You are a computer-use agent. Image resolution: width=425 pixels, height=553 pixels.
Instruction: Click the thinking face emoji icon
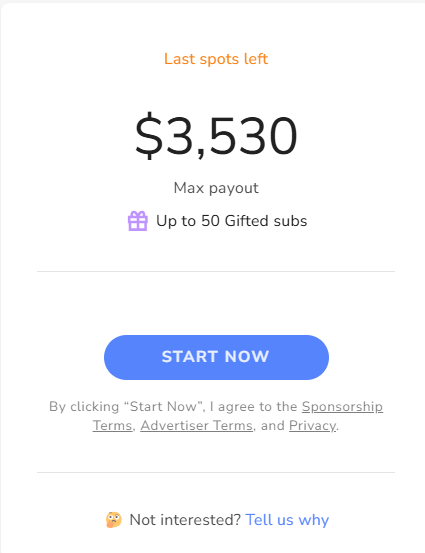(x=114, y=520)
